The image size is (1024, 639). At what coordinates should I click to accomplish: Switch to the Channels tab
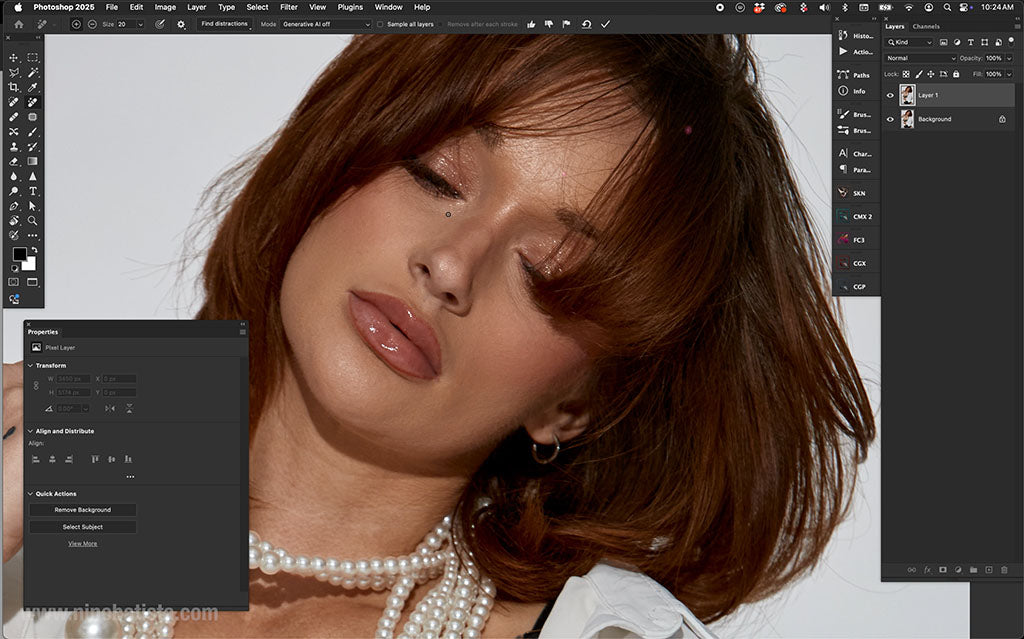point(926,26)
